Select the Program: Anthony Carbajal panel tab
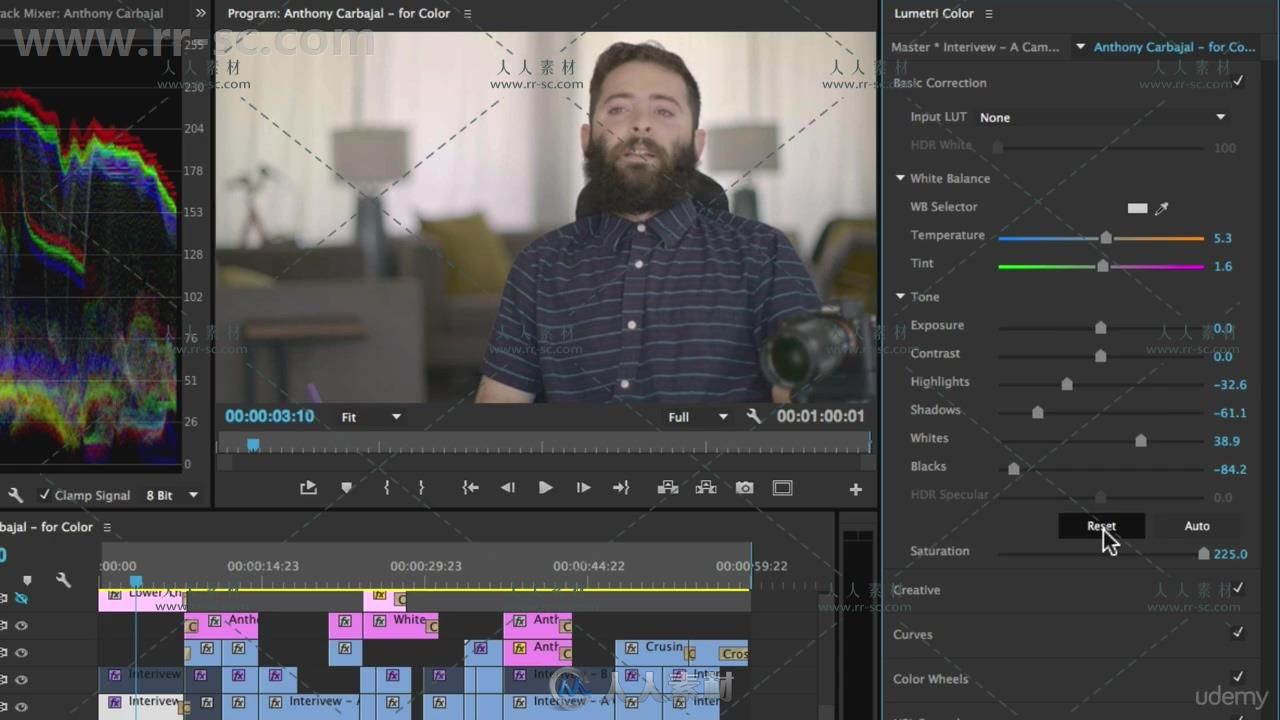Screen dimensions: 1280x720 (338, 14)
